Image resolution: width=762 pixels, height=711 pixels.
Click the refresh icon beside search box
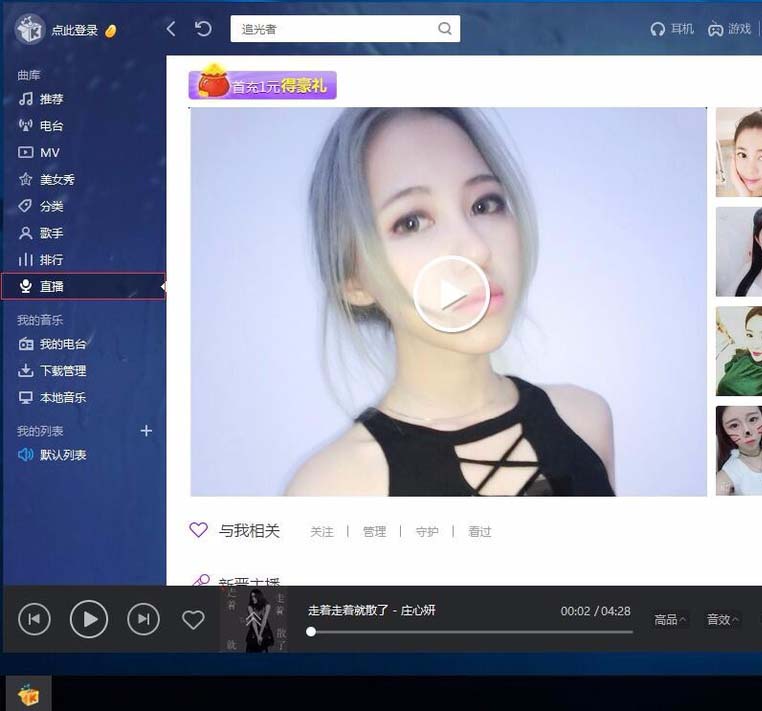(203, 29)
